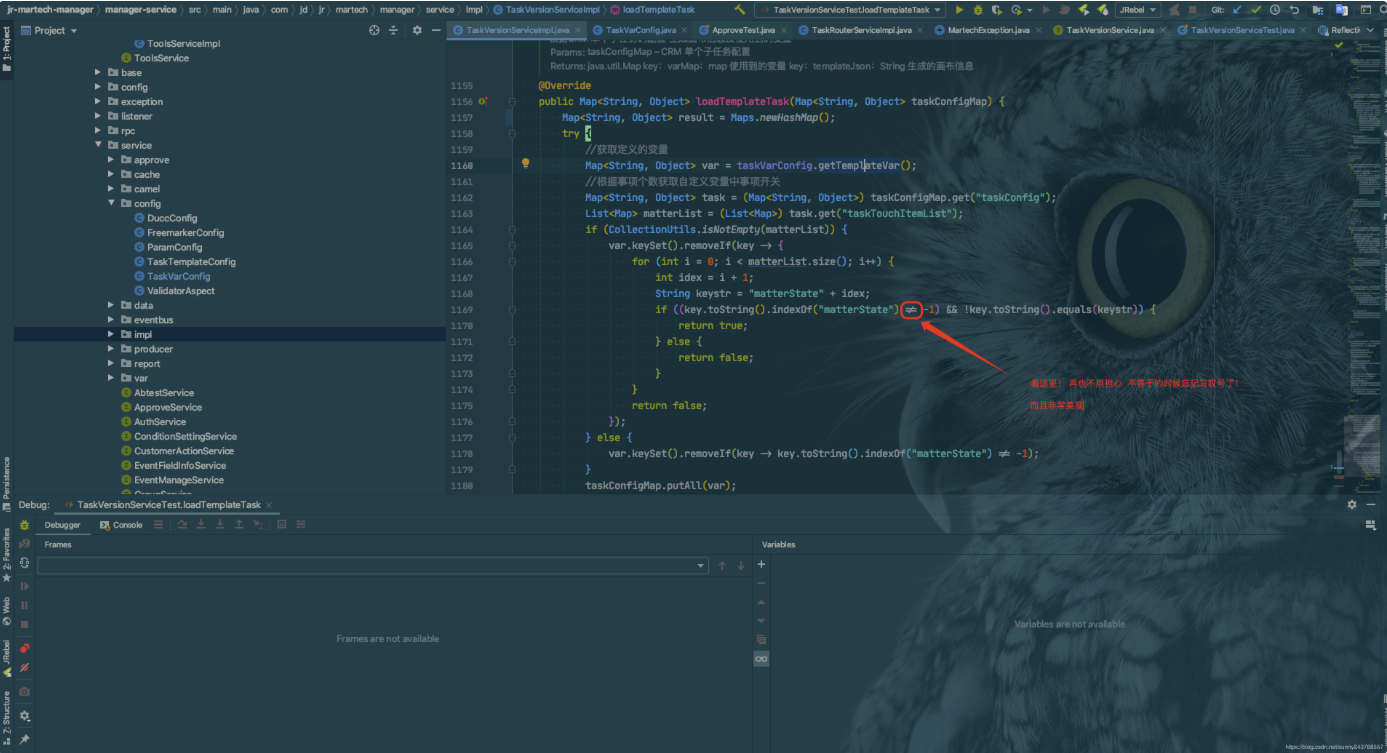Click the intention light bulb in editor gutter
This screenshot has width=1387, height=753.
tap(525, 163)
